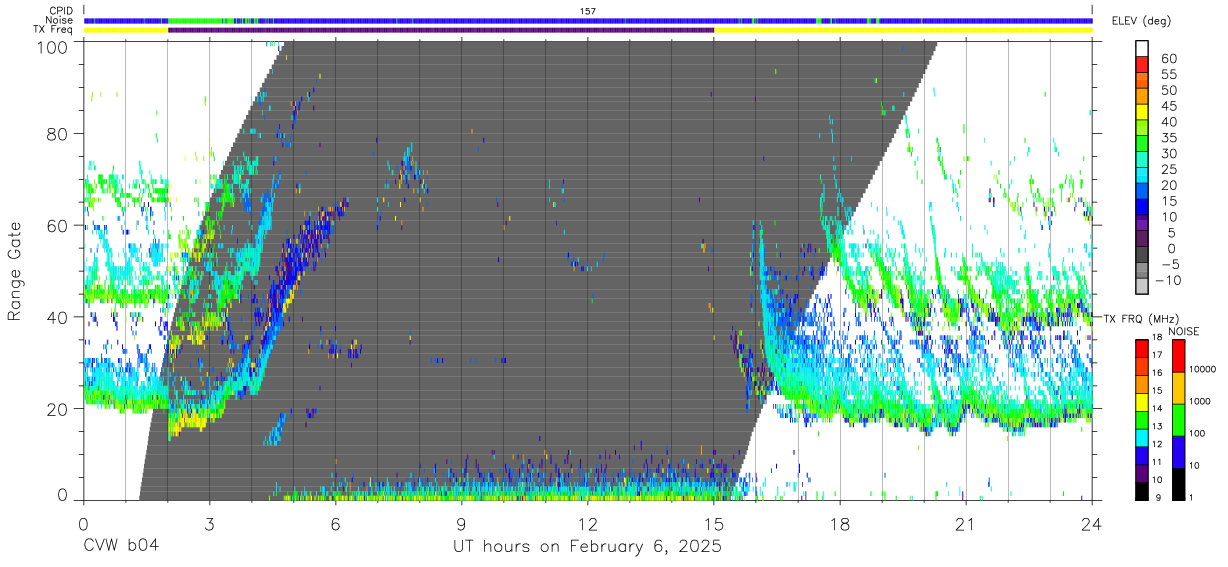Viewport: 1228px width, 567px height.
Task: Pick the orange elevation swatch between 45 and 50
Action: (1142, 98)
